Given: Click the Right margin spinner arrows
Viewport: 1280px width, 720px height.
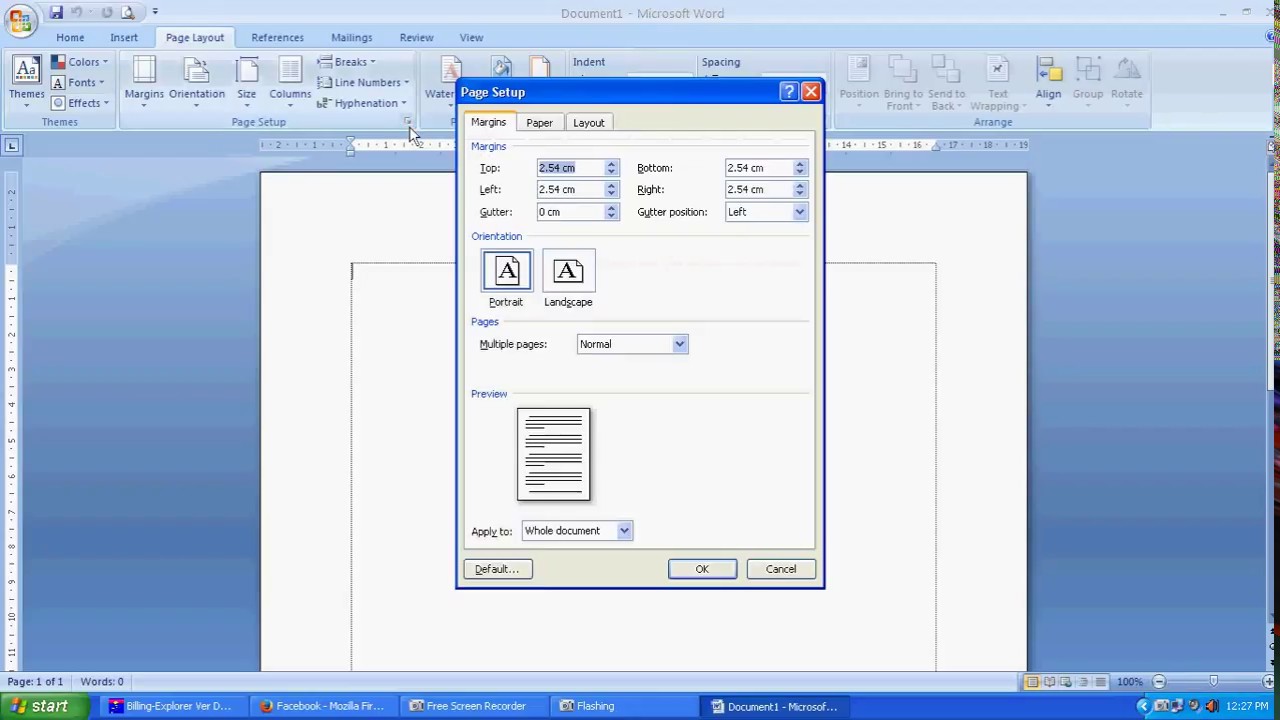Looking at the screenshot, I should 800,190.
